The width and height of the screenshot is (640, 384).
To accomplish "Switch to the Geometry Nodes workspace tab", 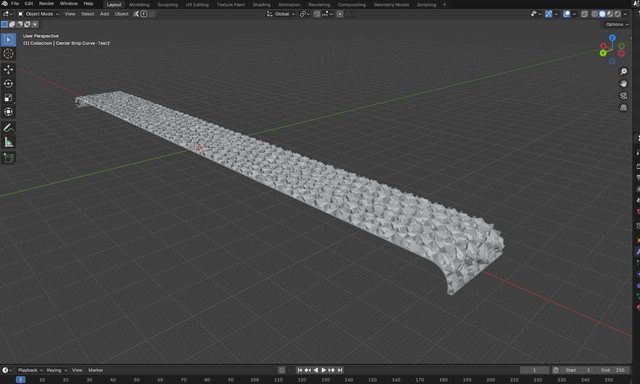I will point(391,4).
